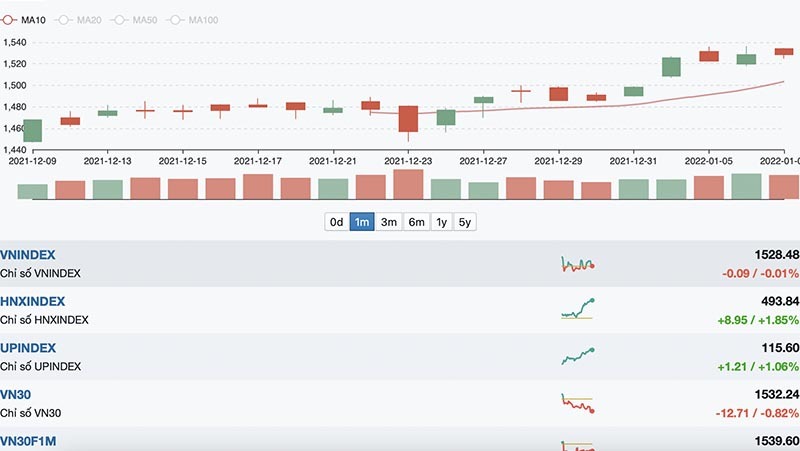Toggle the MA10 legend series
800x451 pixels.
[30, 20]
